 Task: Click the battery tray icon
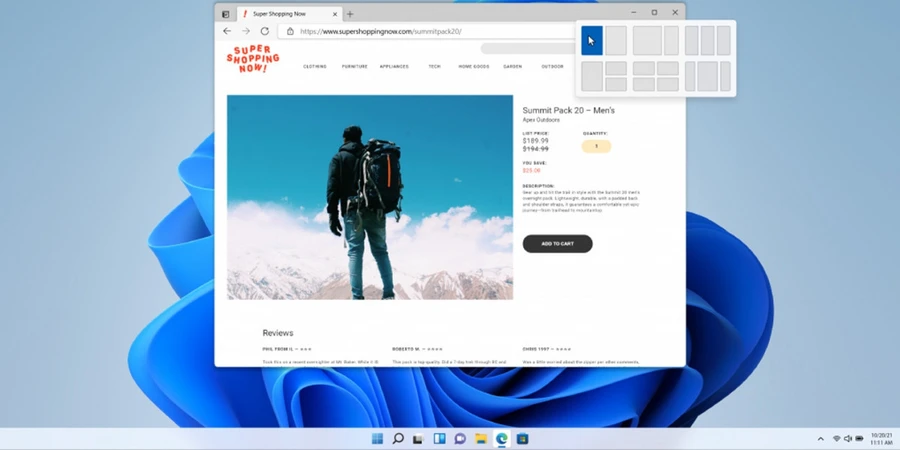(859, 439)
